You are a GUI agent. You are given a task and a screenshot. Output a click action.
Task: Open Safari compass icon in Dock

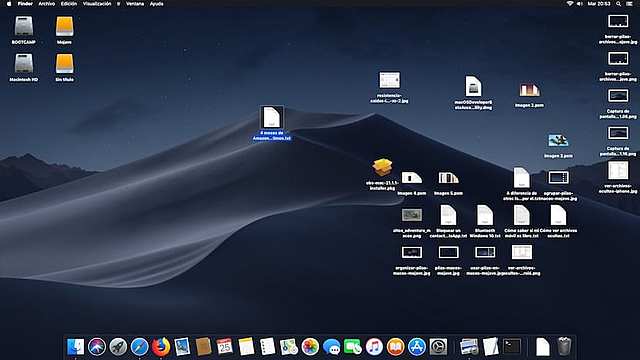pos(139,347)
